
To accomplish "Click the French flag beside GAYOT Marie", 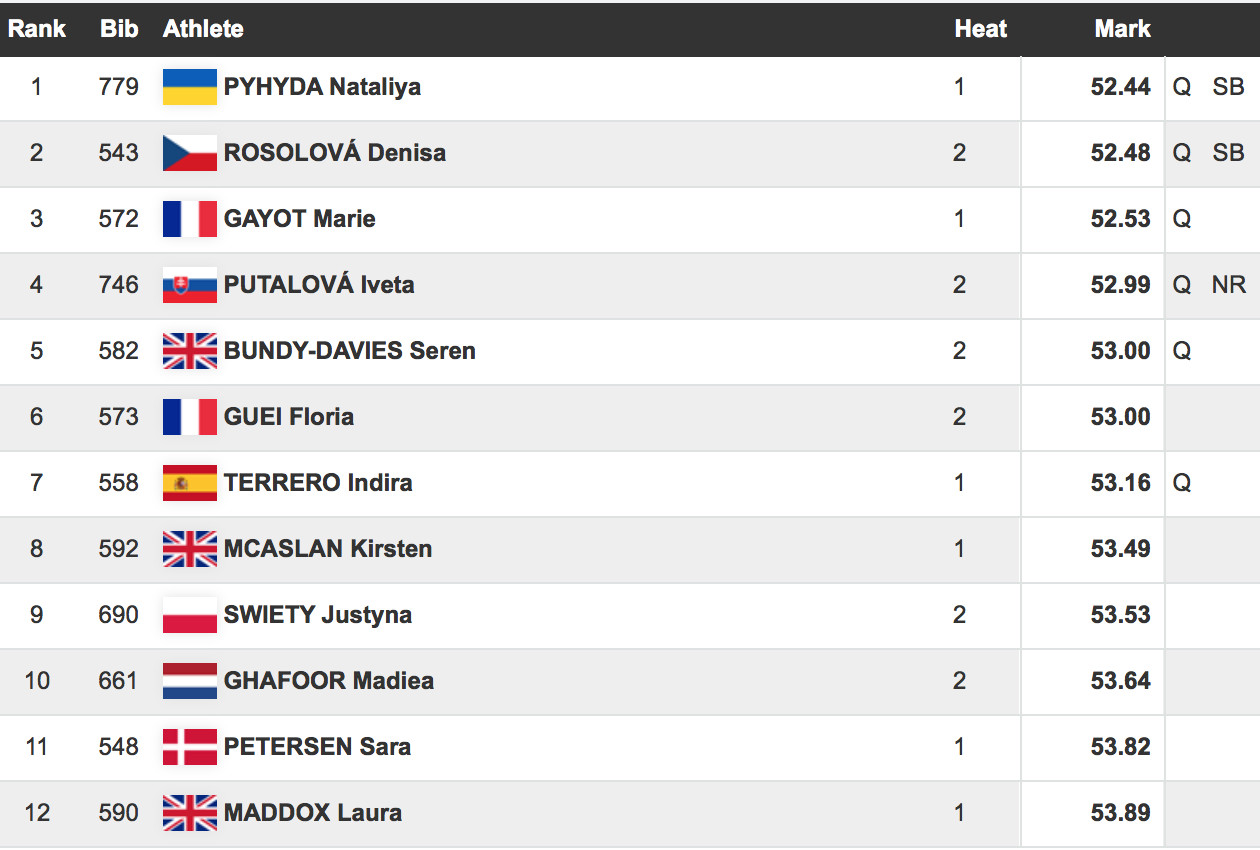I will pyautogui.click(x=190, y=219).
